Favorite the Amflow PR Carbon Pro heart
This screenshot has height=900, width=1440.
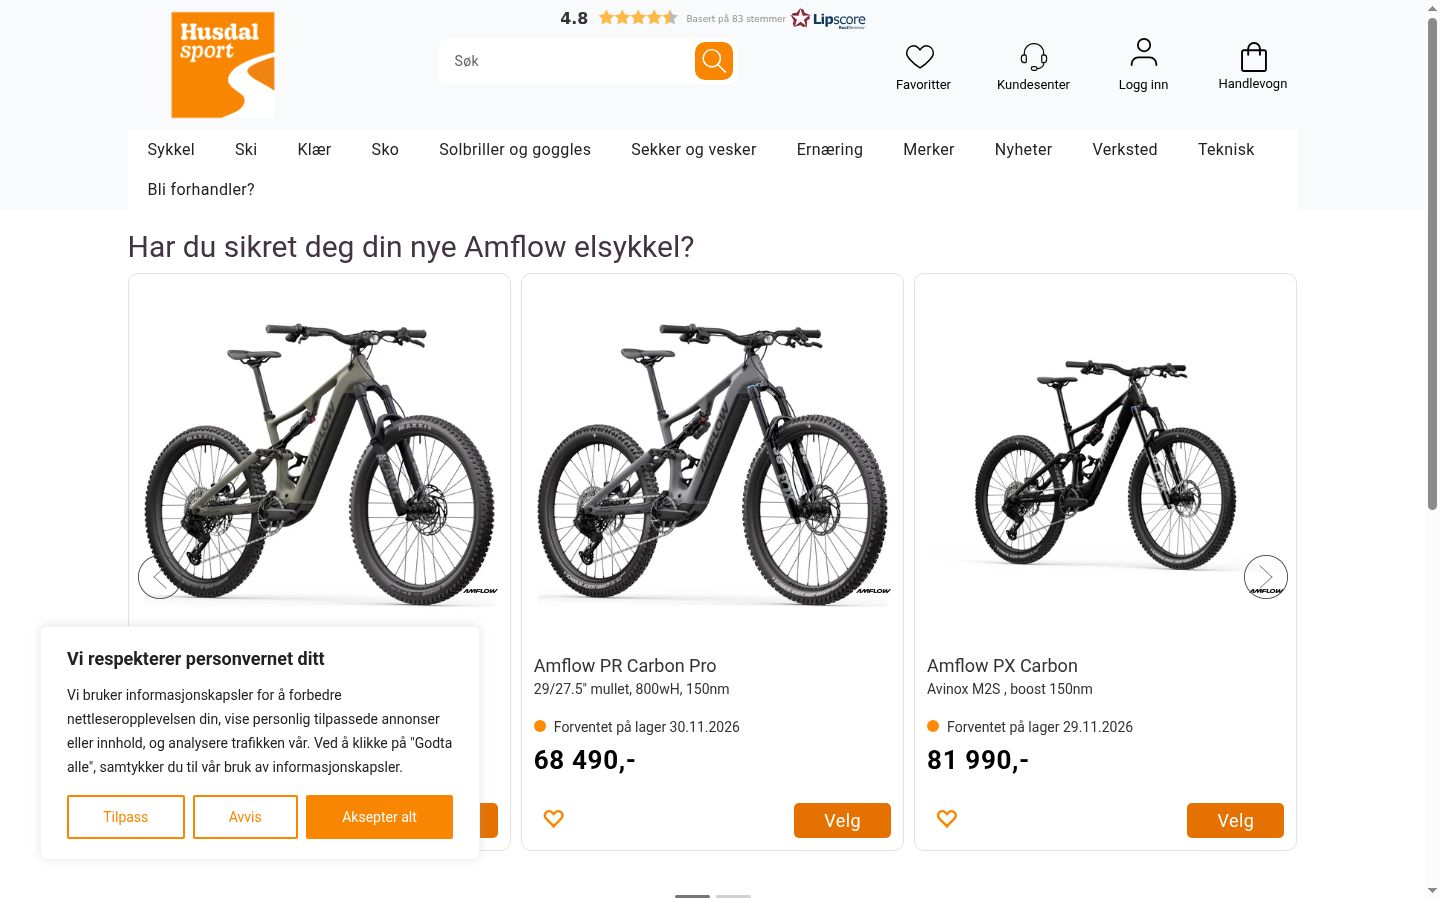(554, 819)
